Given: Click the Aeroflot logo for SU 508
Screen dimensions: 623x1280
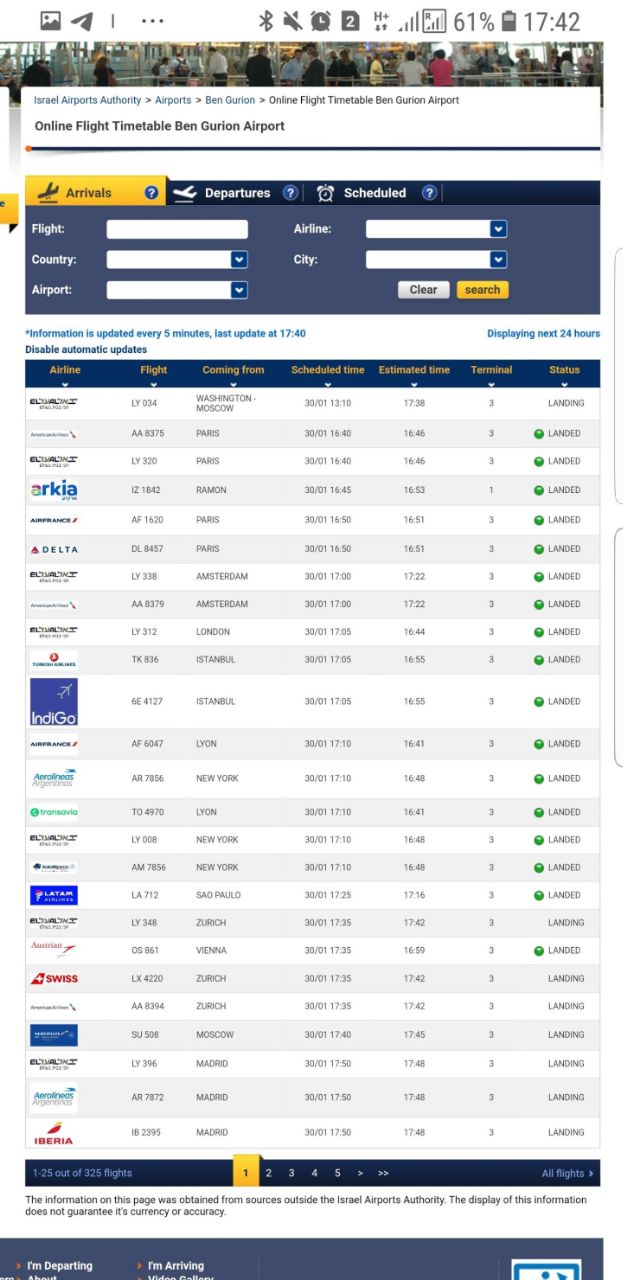Looking at the screenshot, I should (x=54, y=1035).
